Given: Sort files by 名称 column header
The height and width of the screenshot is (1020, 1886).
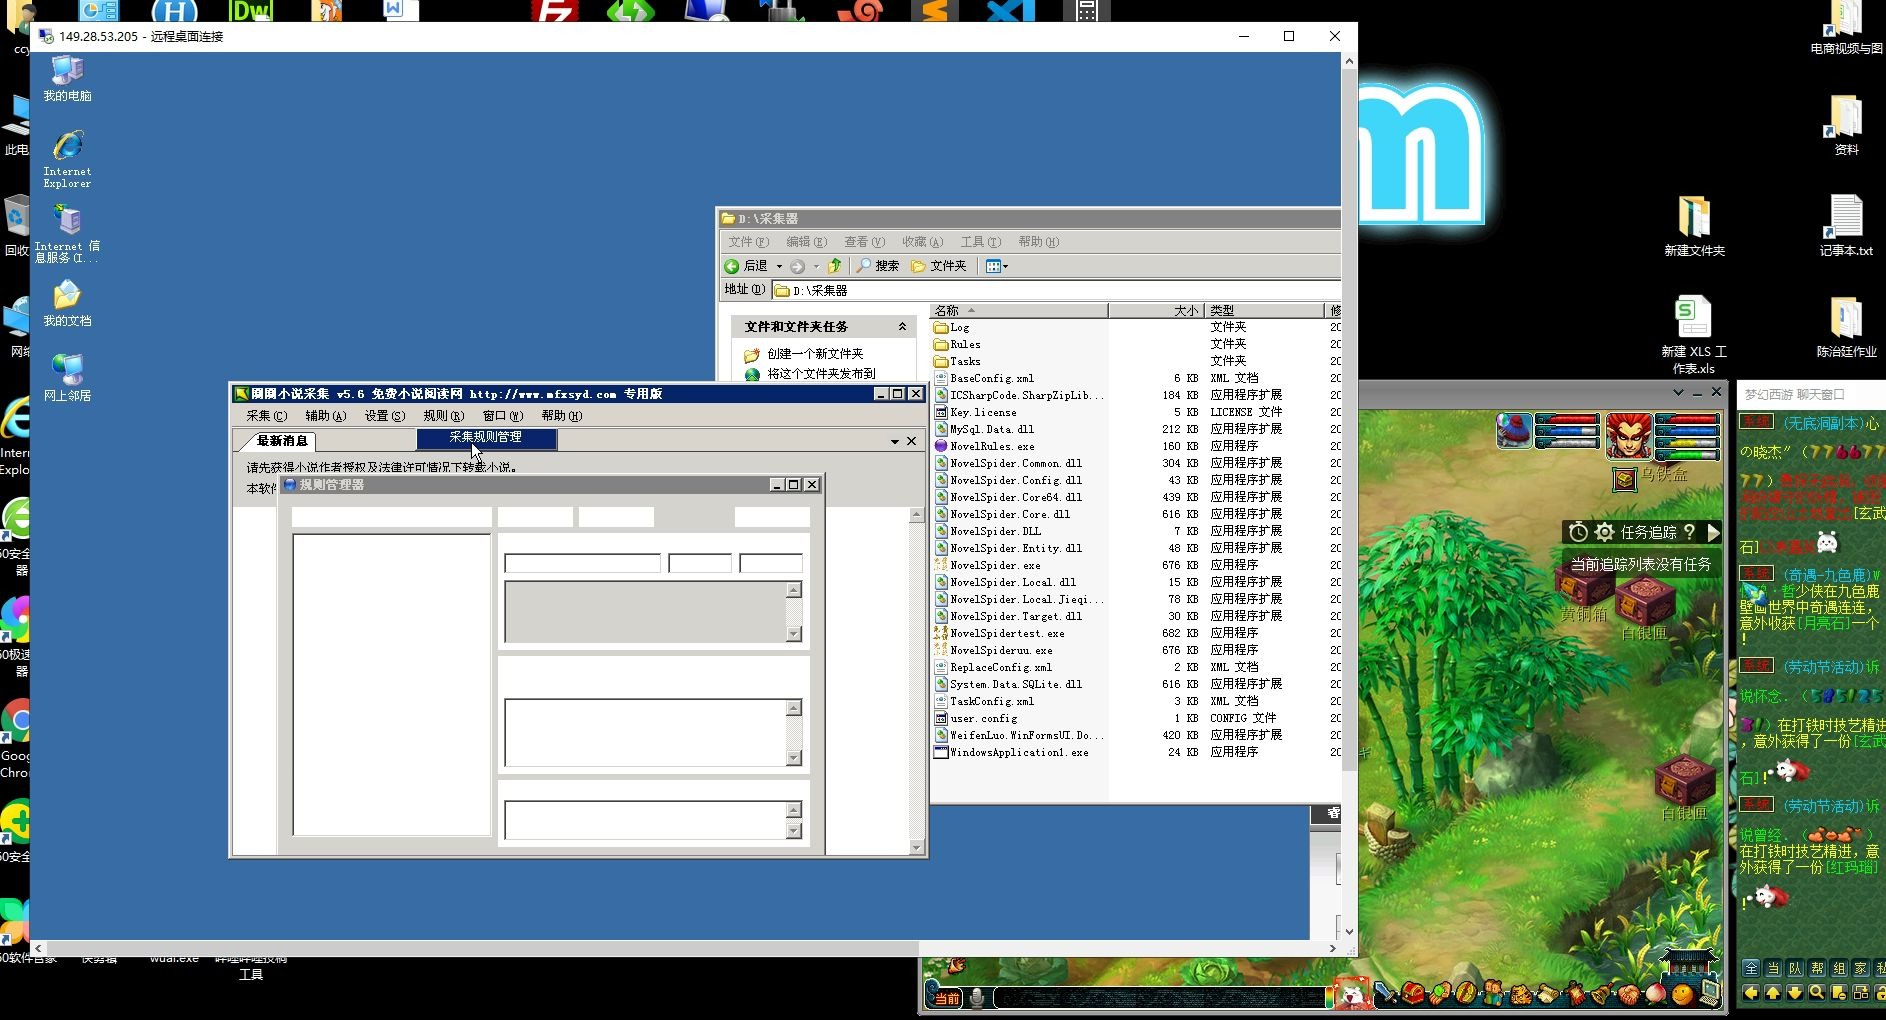Looking at the screenshot, I should point(1018,310).
